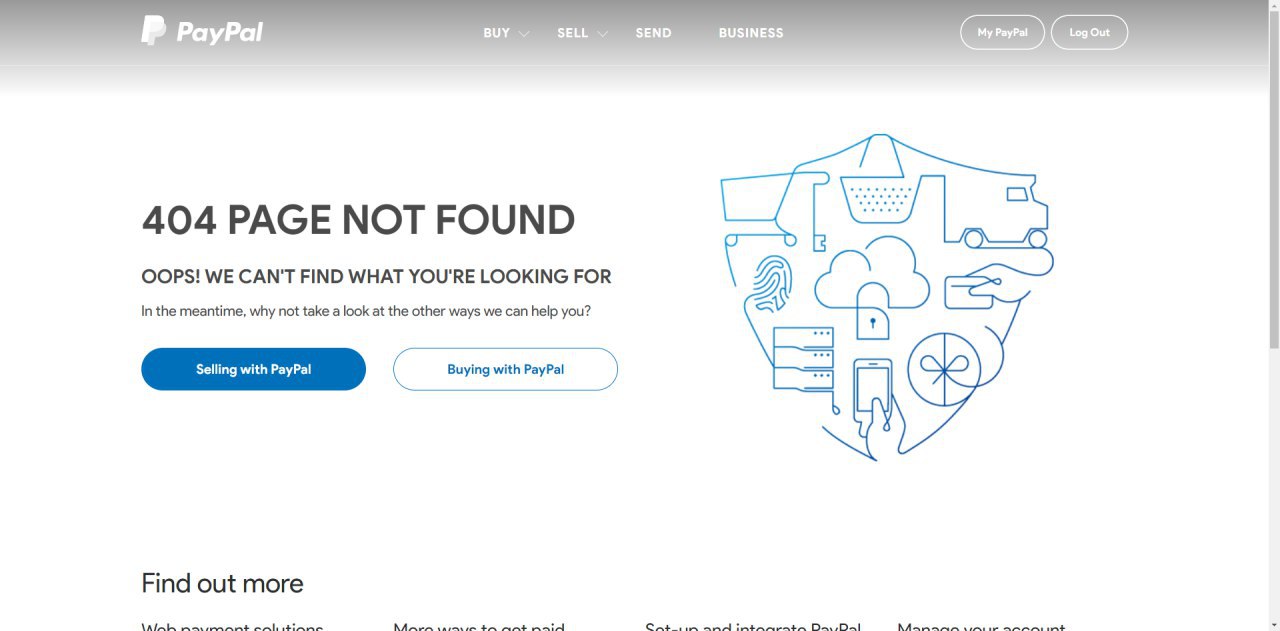Click the gift ribbon circle icon
Screen dimensions: 1280x631
coord(944,369)
